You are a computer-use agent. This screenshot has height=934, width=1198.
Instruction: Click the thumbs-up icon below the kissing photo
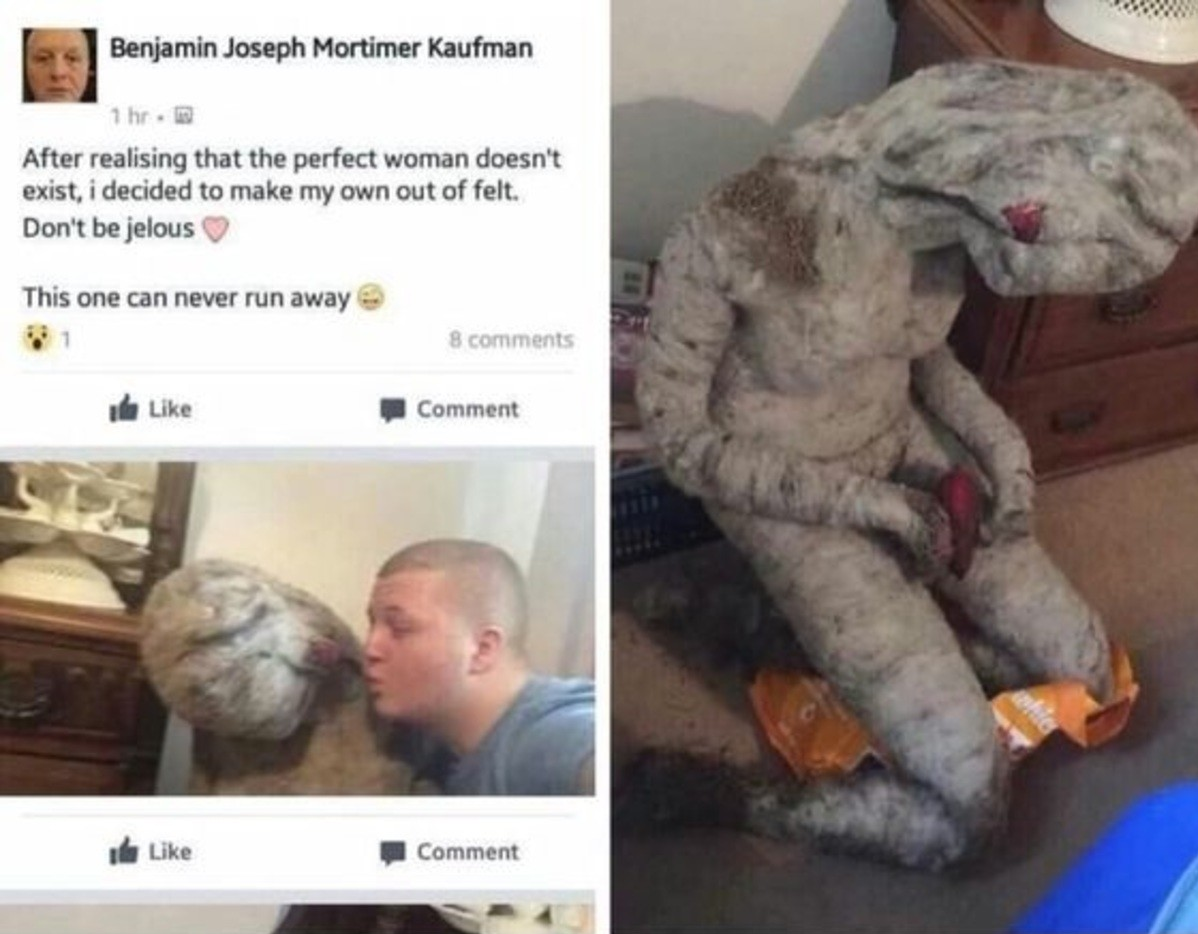124,851
